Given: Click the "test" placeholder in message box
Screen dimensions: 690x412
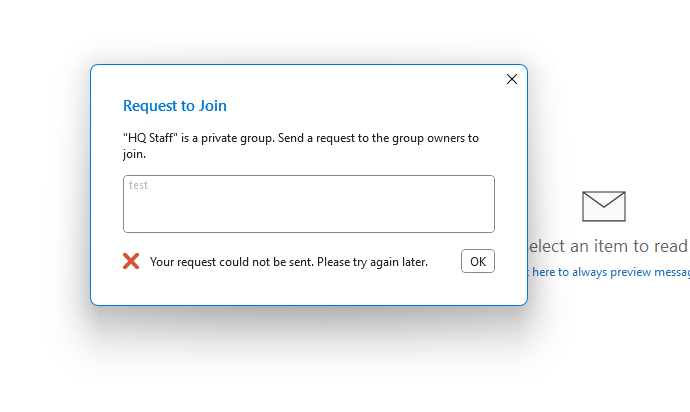Looking at the screenshot, I should pyautogui.click(x=138, y=185).
